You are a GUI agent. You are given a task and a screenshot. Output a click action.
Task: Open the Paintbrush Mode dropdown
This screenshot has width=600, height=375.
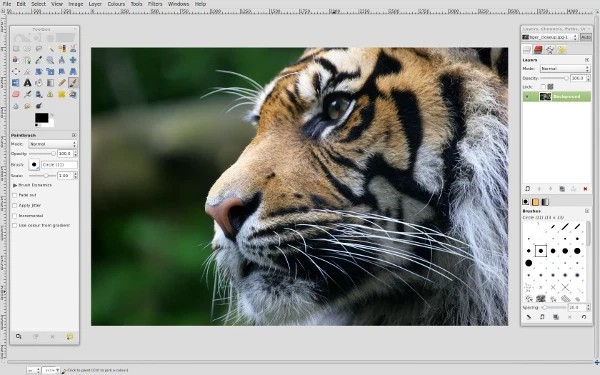tap(53, 144)
